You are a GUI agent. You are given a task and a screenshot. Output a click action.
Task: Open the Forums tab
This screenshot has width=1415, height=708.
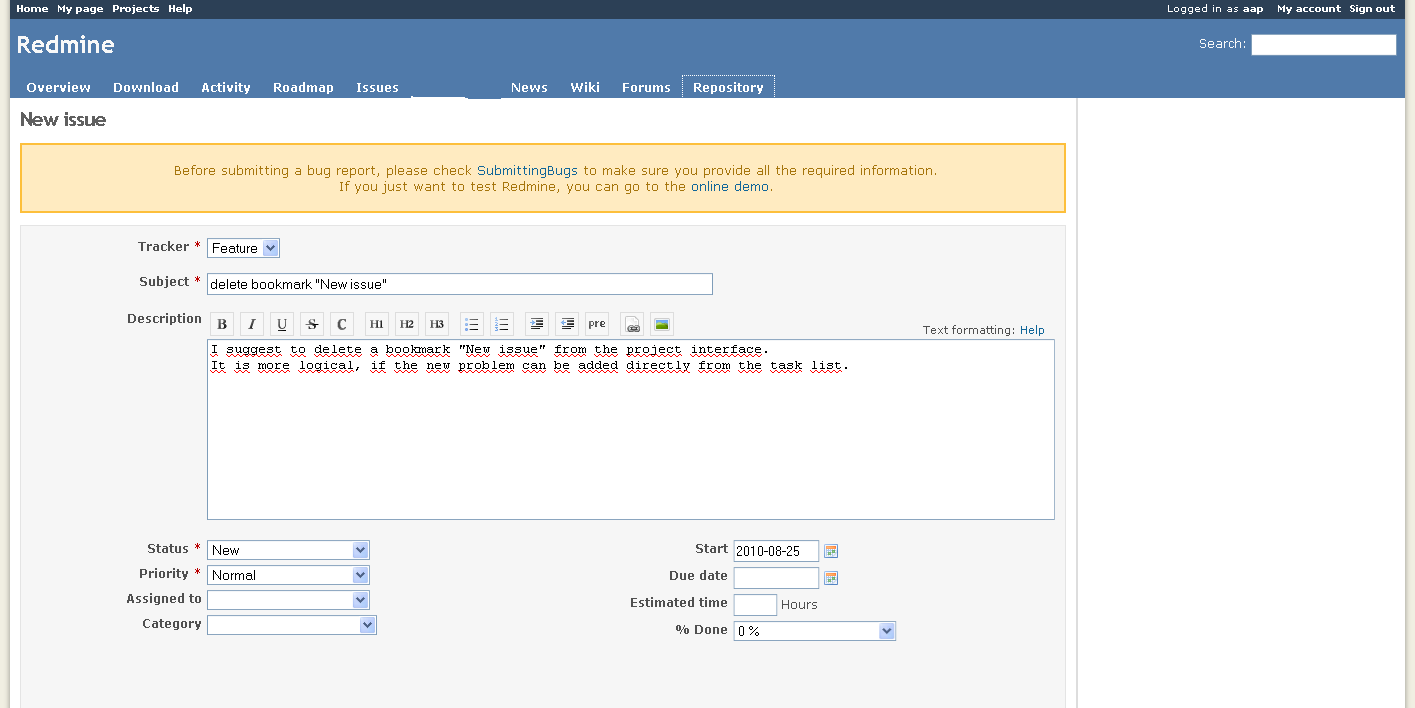click(x=646, y=87)
